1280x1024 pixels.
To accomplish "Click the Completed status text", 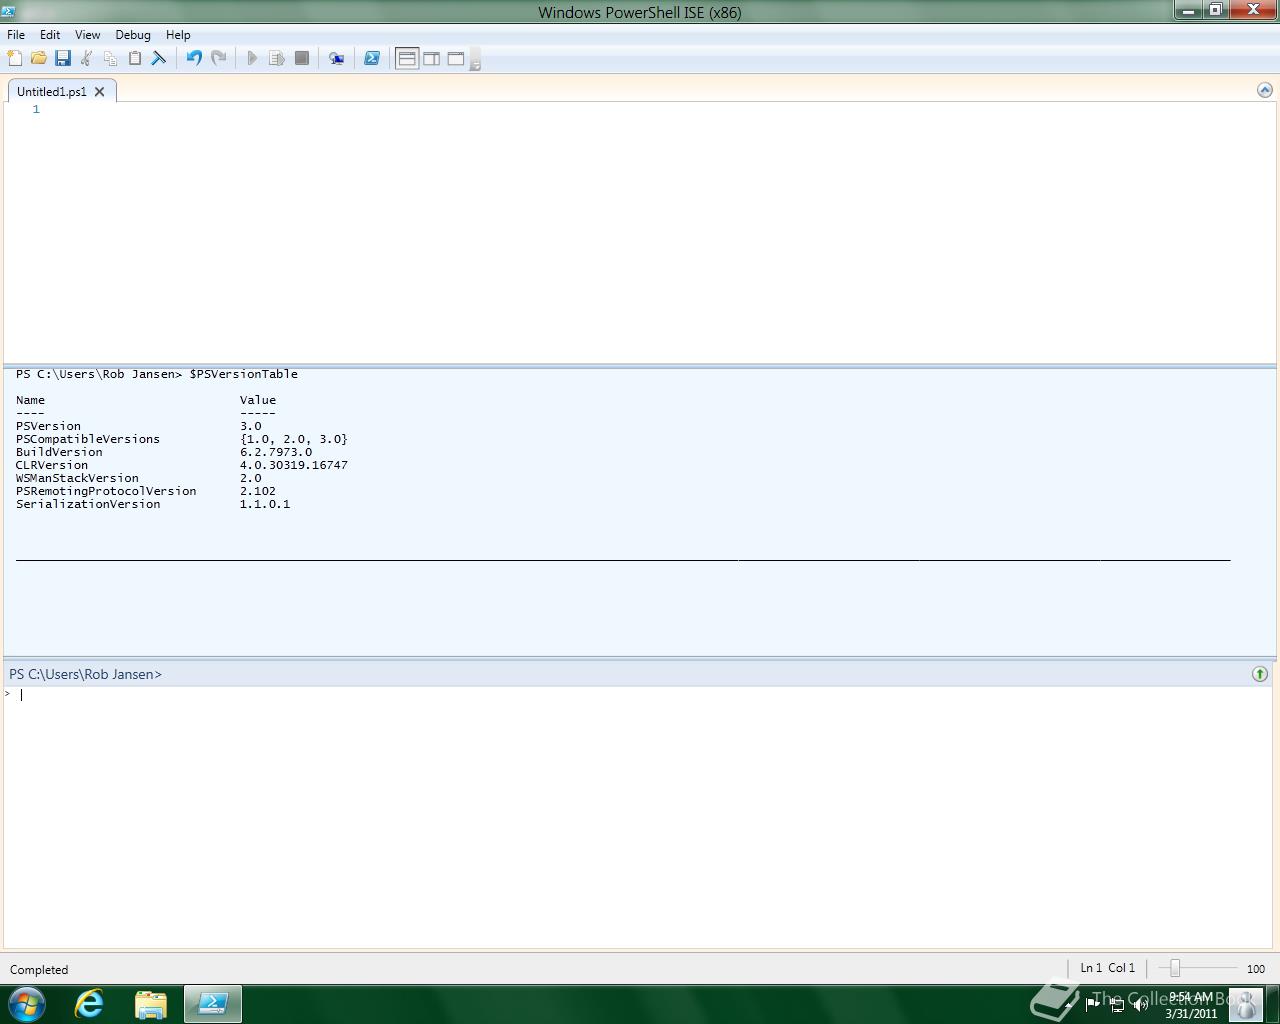I will coord(39,970).
